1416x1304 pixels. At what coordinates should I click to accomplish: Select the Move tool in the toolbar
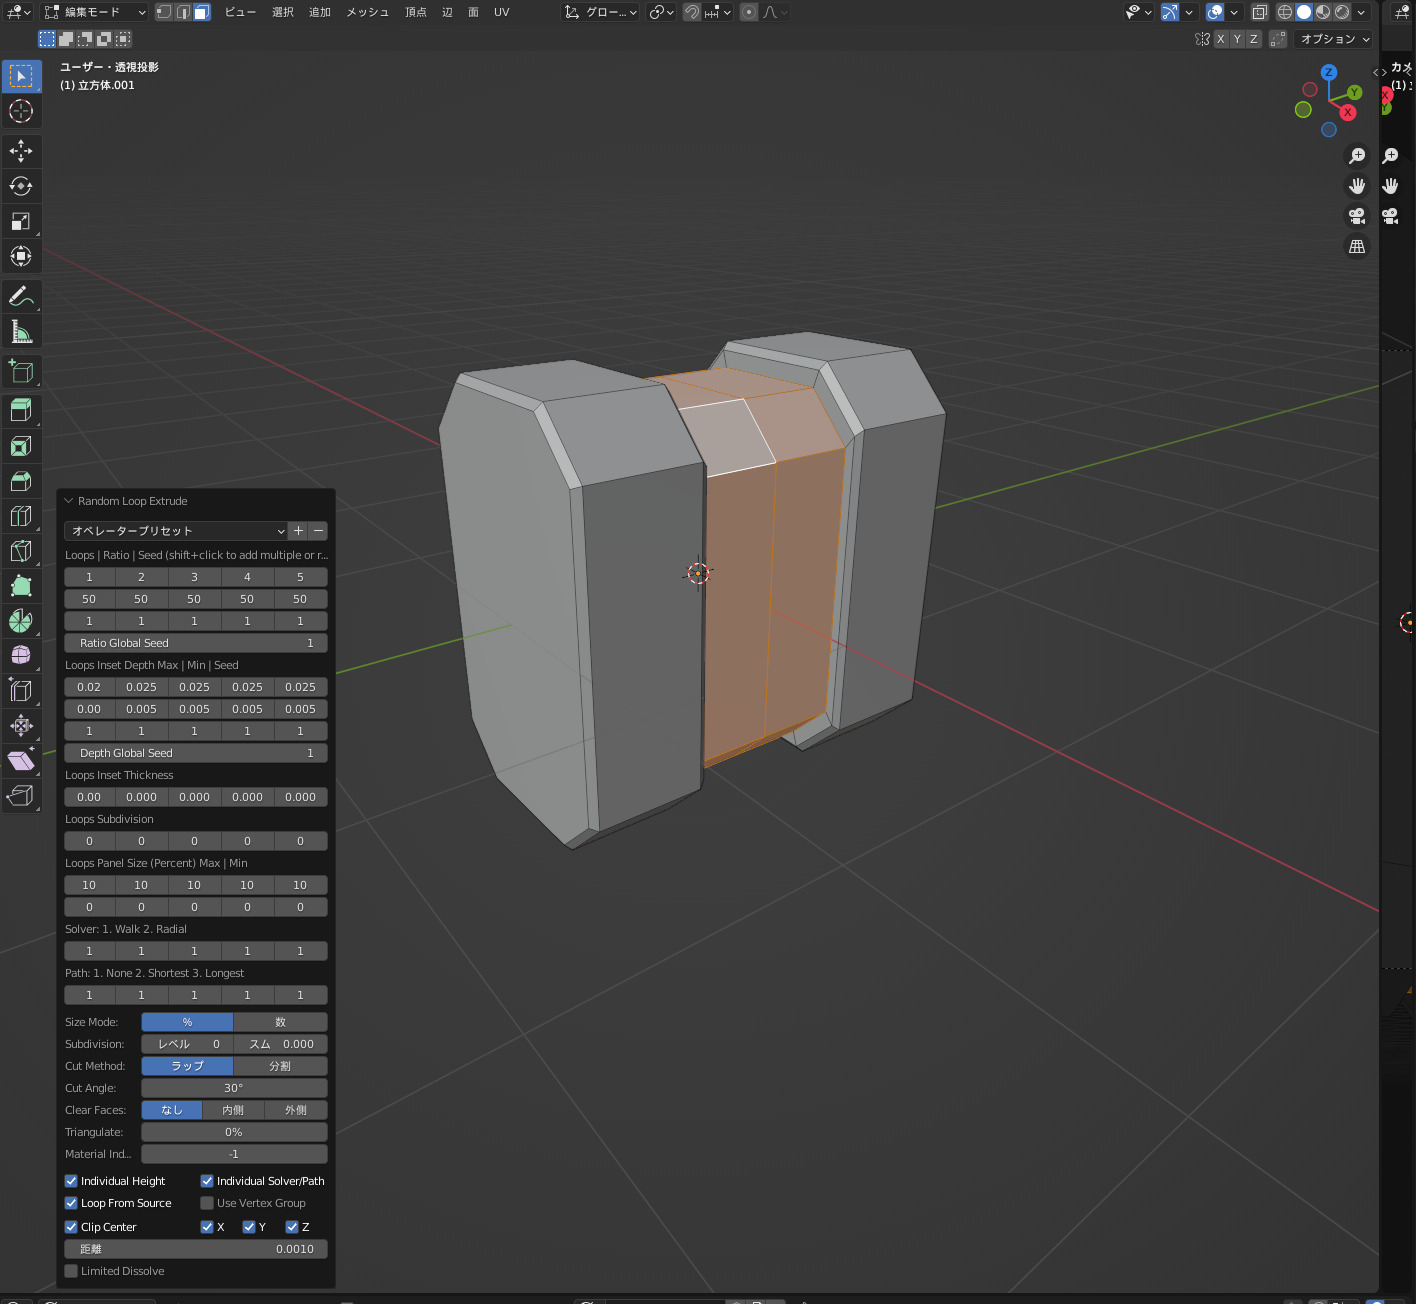tap(21, 151)
